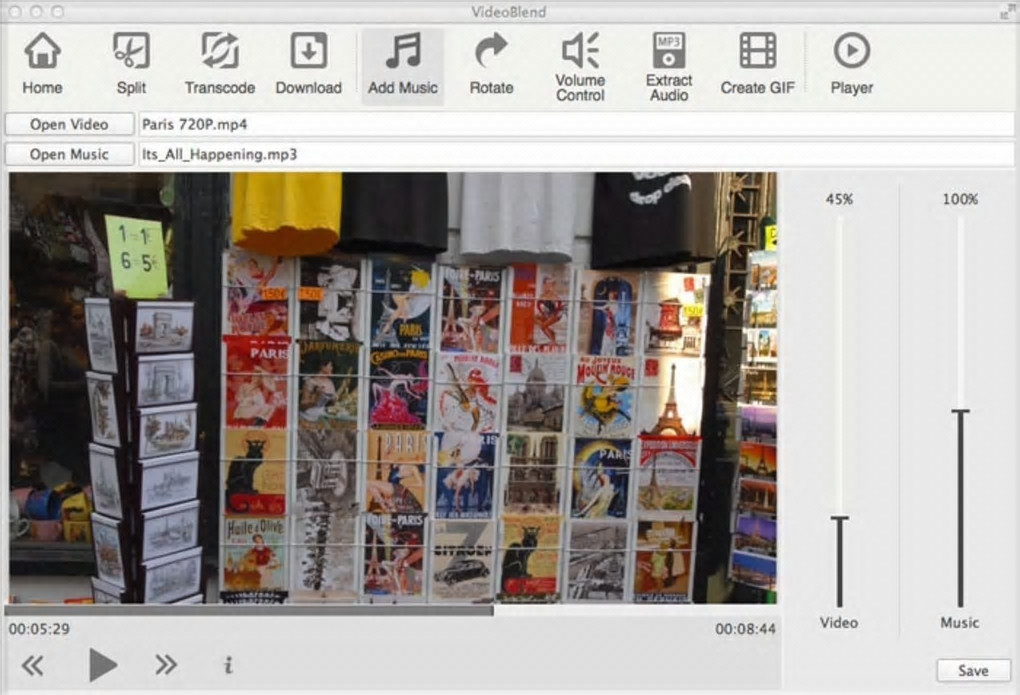Open the Rotate tool
Image resolution: width=1020 pixels, height=695 pixels.
tap(491, 63)
